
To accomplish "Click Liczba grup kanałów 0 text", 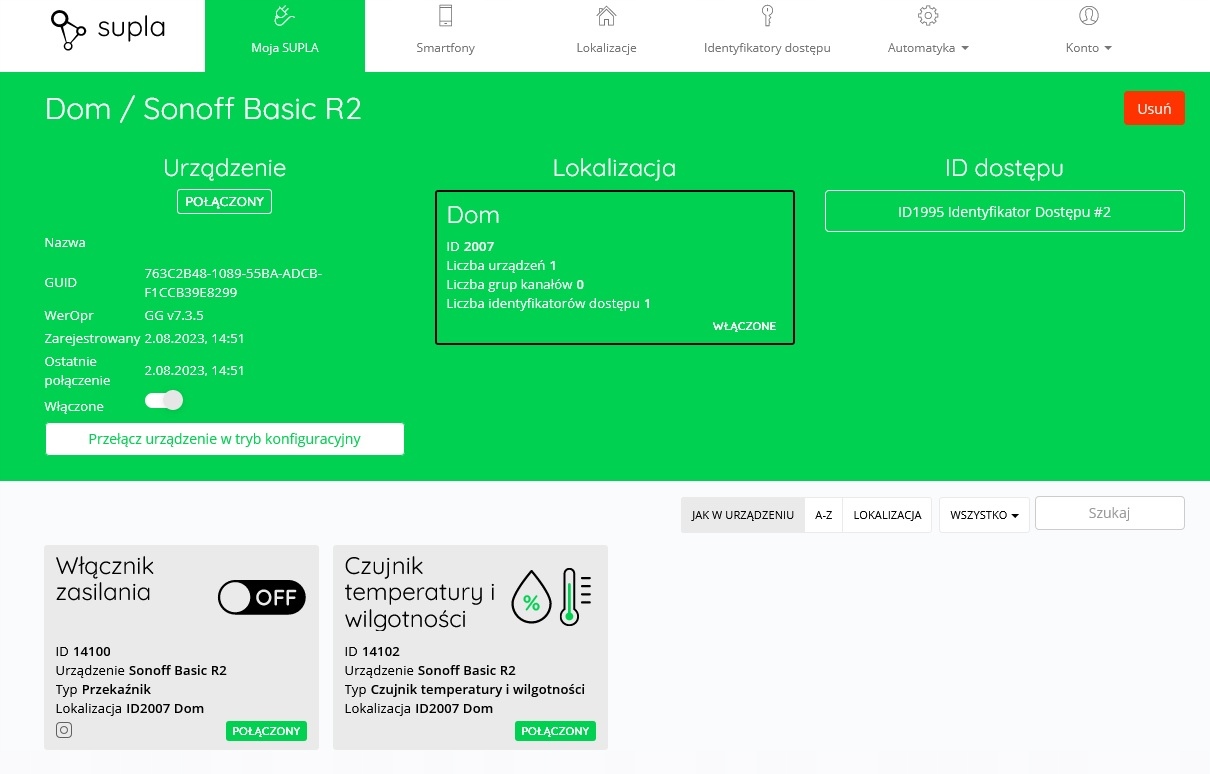I will pos(515,284).
